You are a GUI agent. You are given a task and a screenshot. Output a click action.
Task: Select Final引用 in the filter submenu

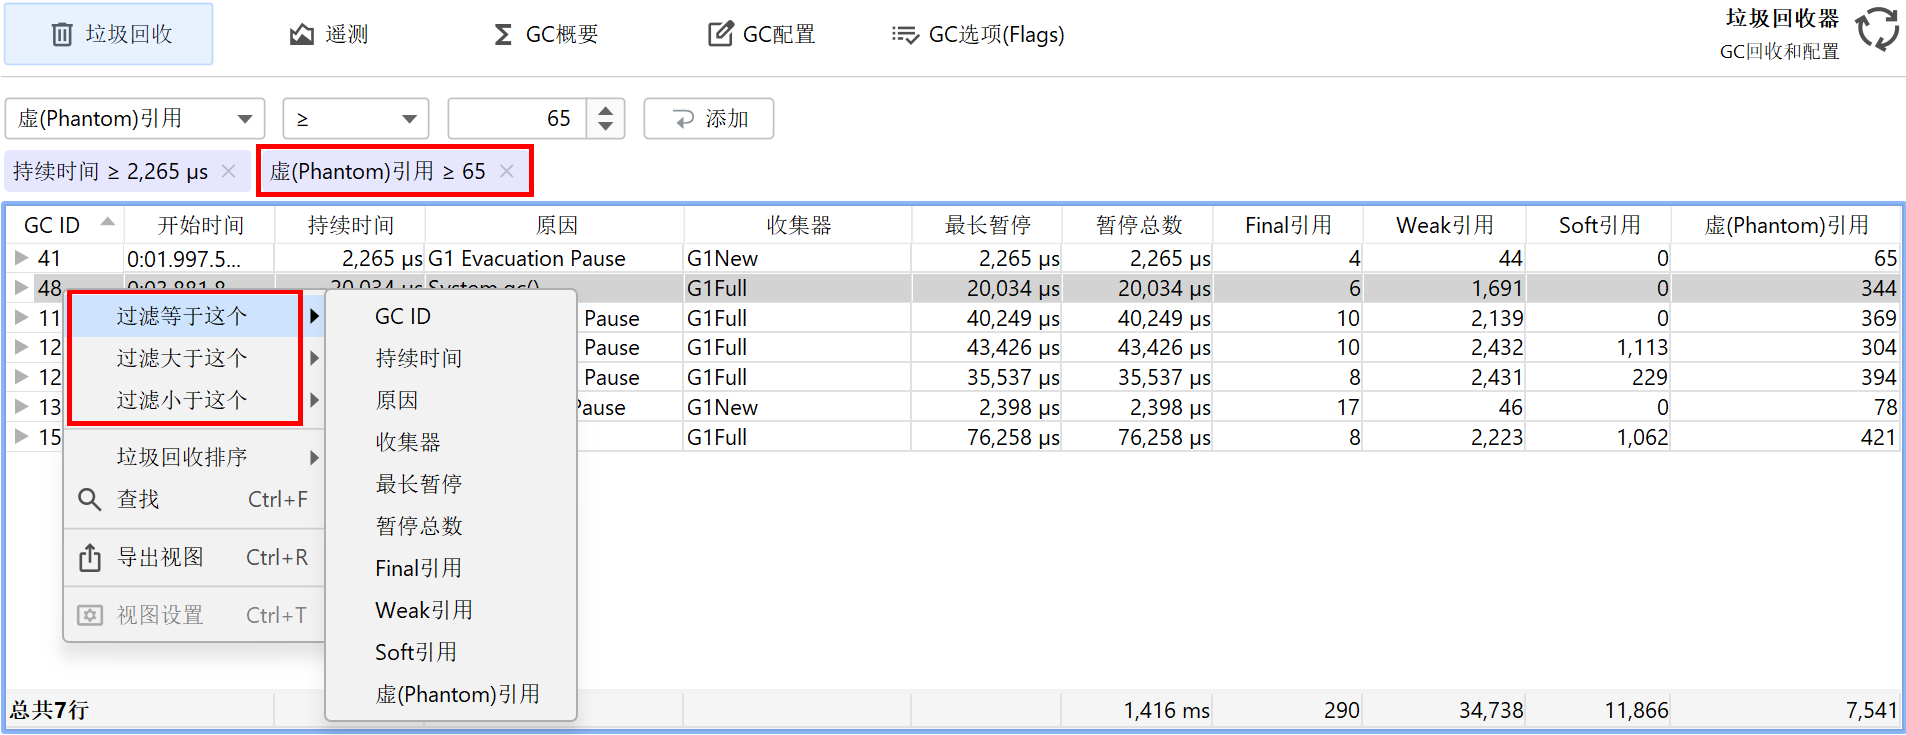pos(451,568)
